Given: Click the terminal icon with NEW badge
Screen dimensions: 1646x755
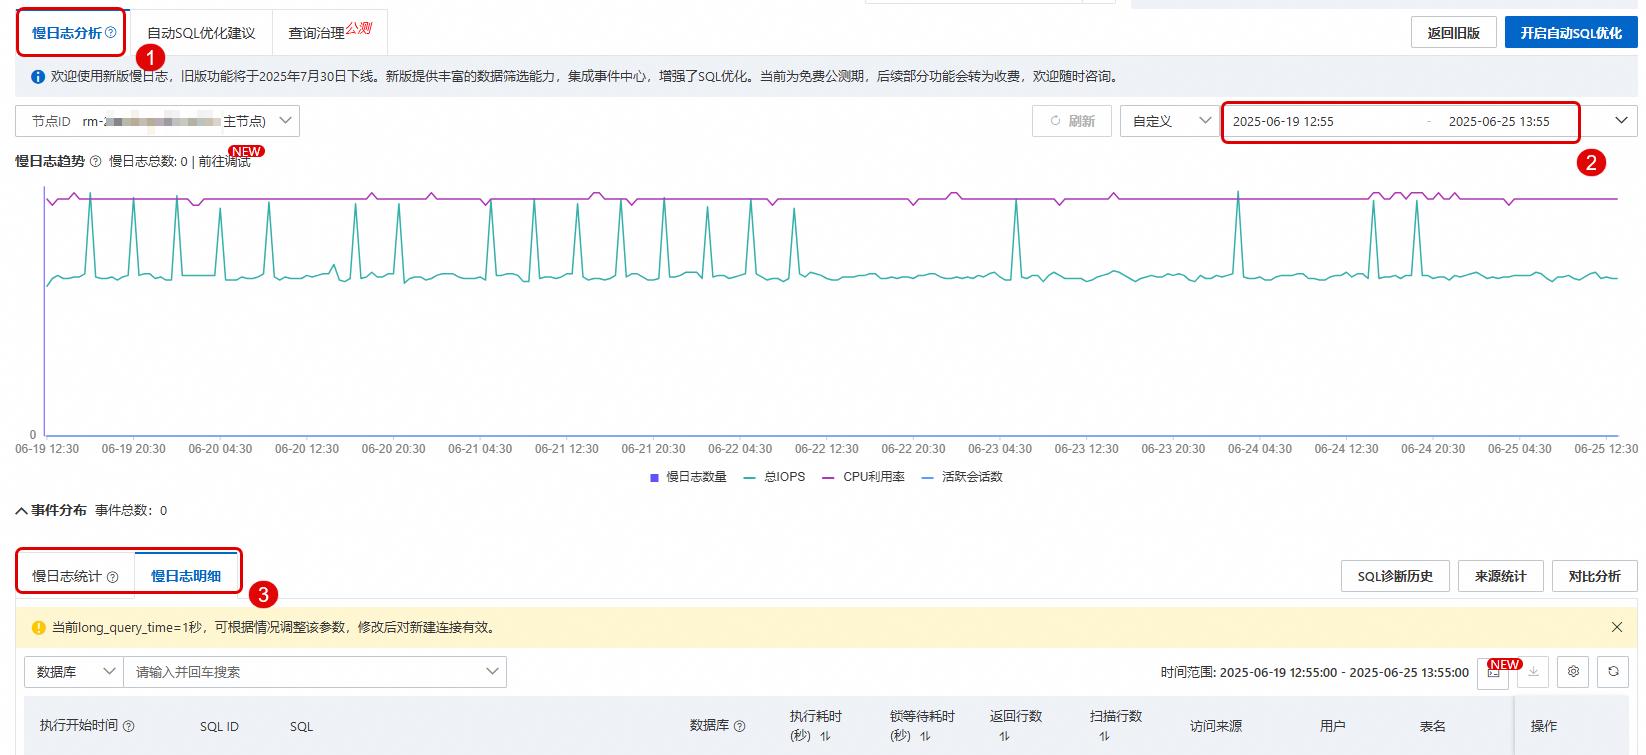Looking at the screenshot, I should click(1493, 672).
